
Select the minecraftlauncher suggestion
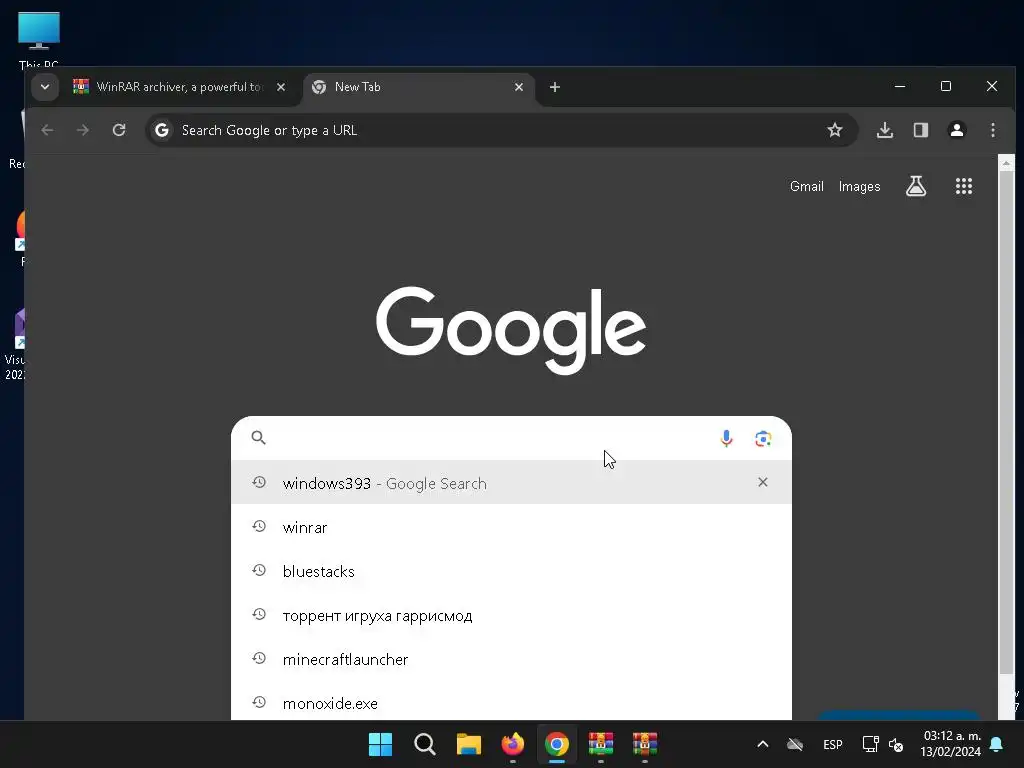[511, 659]
